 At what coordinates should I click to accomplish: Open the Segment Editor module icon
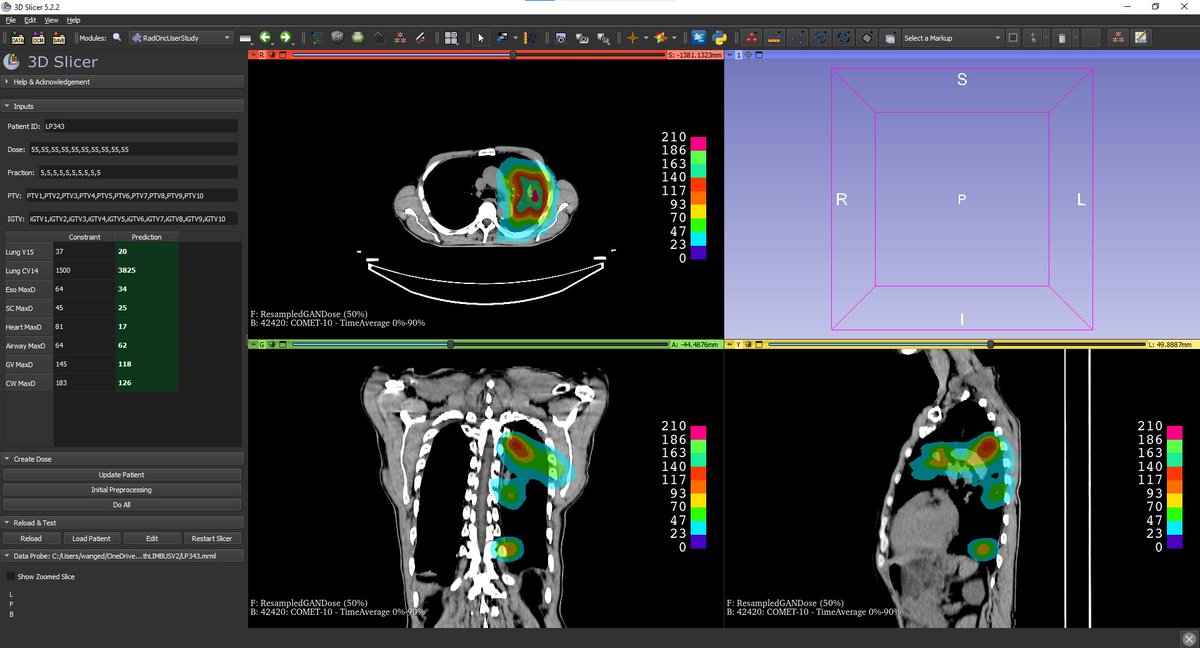click(421, 37)
